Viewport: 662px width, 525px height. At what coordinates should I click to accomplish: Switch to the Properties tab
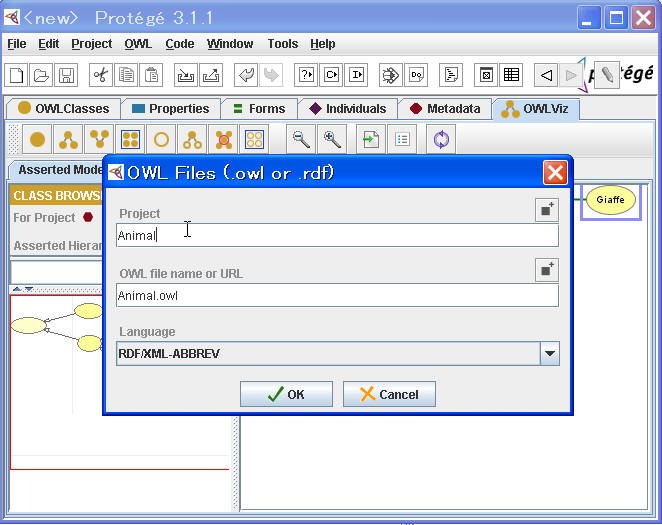click(171, 108)
